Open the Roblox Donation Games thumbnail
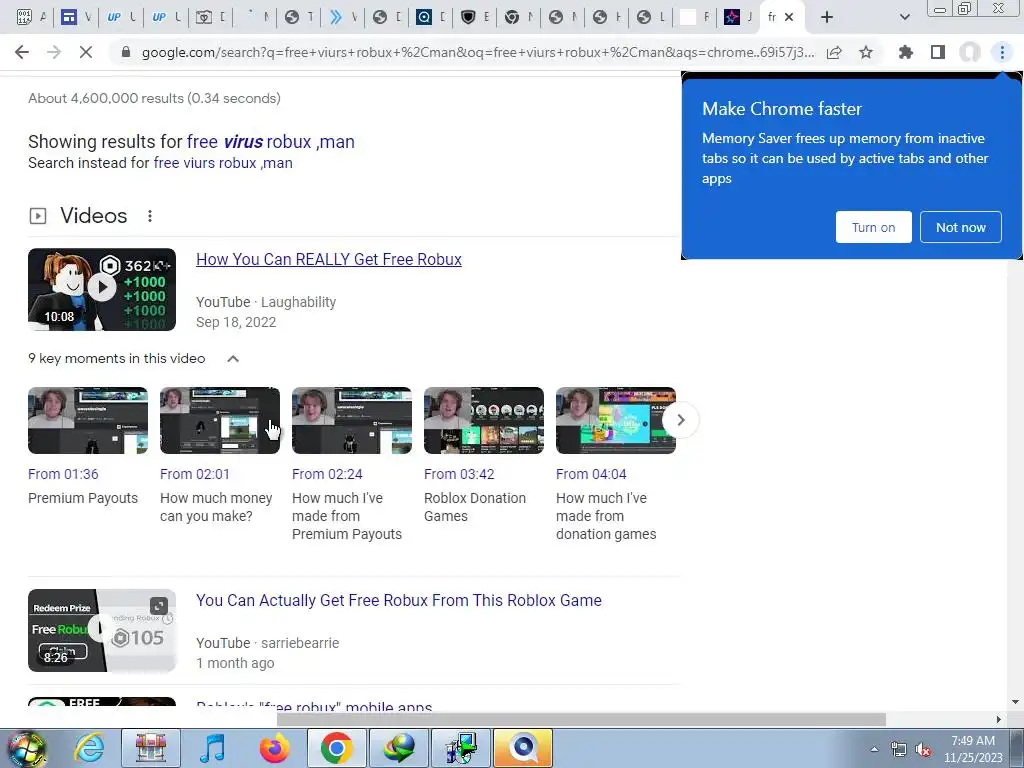Screen dimensions: 1024x768 [483, 421]
